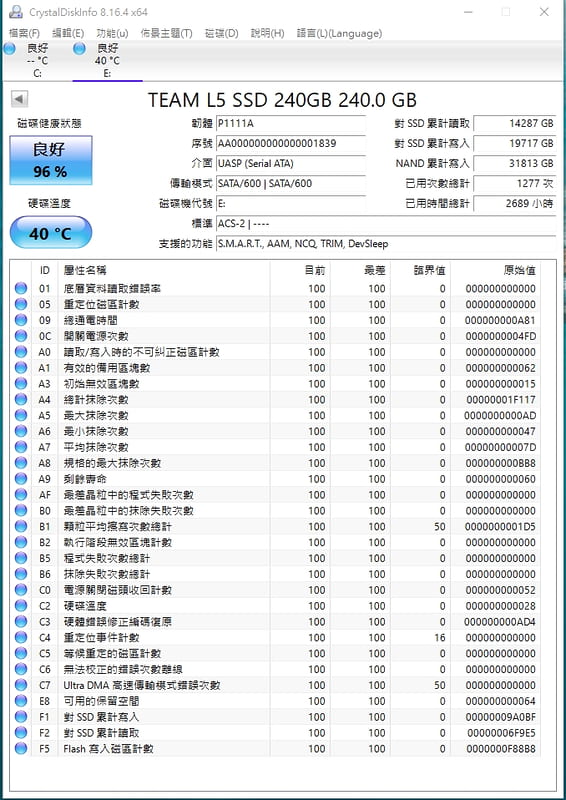The height and width of the screenshot is (800, 566).
Task: Click the blue status orb for attribute A7
Action: coord(21,447)
